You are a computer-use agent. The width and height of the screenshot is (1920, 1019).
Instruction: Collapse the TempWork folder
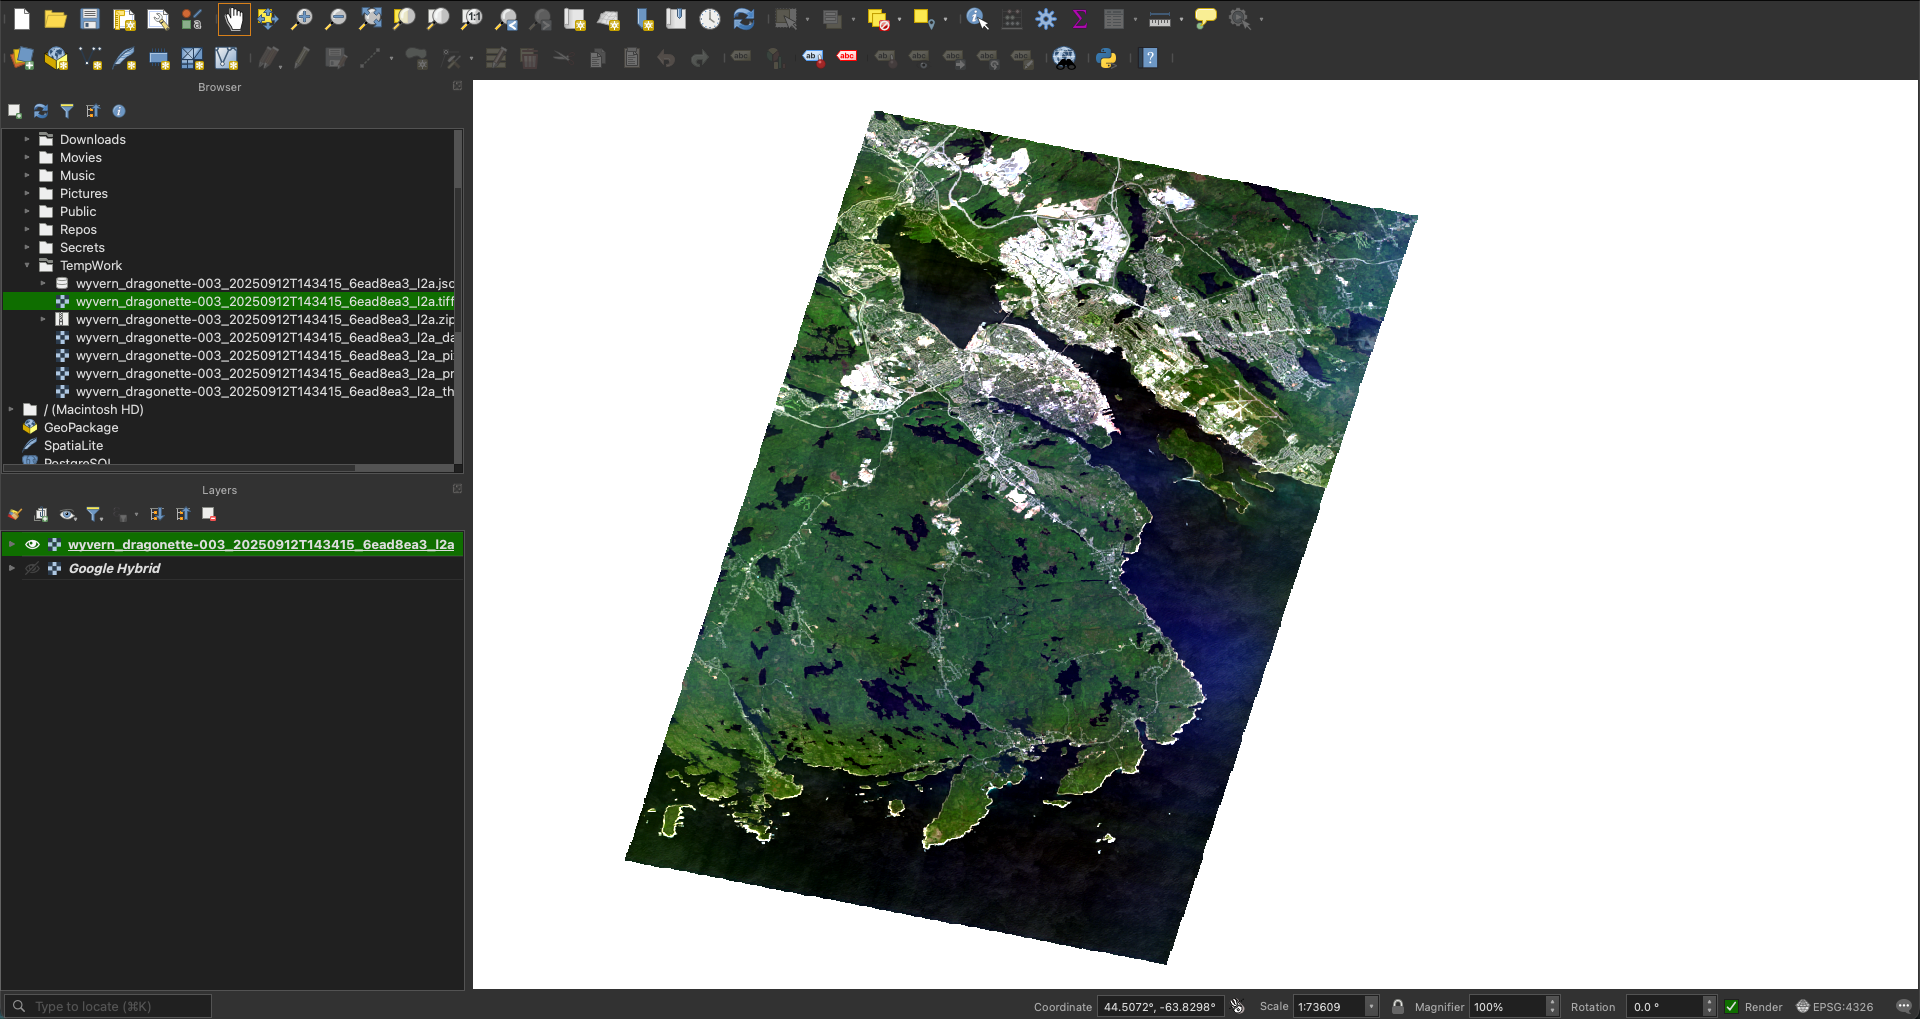[27, 266]
